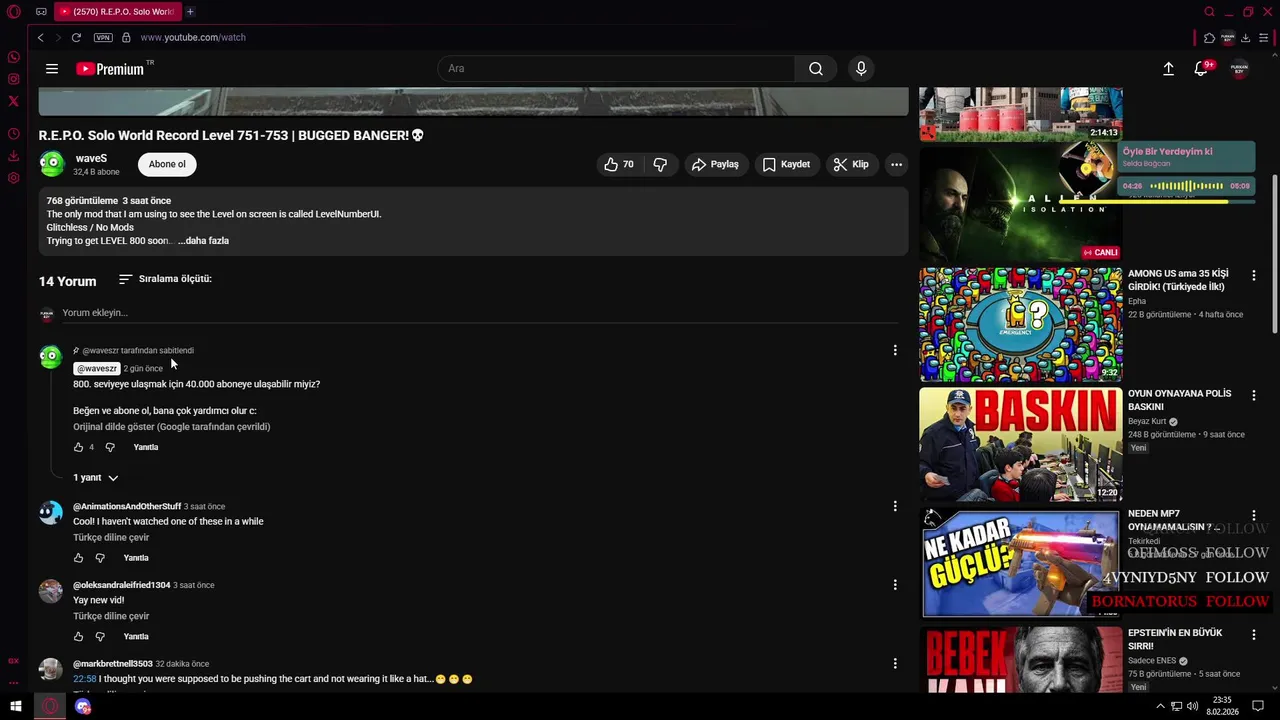This screenshot has width=1280, height=720.
Task: Start voice search with microphone
Action: tap(861, 69)
